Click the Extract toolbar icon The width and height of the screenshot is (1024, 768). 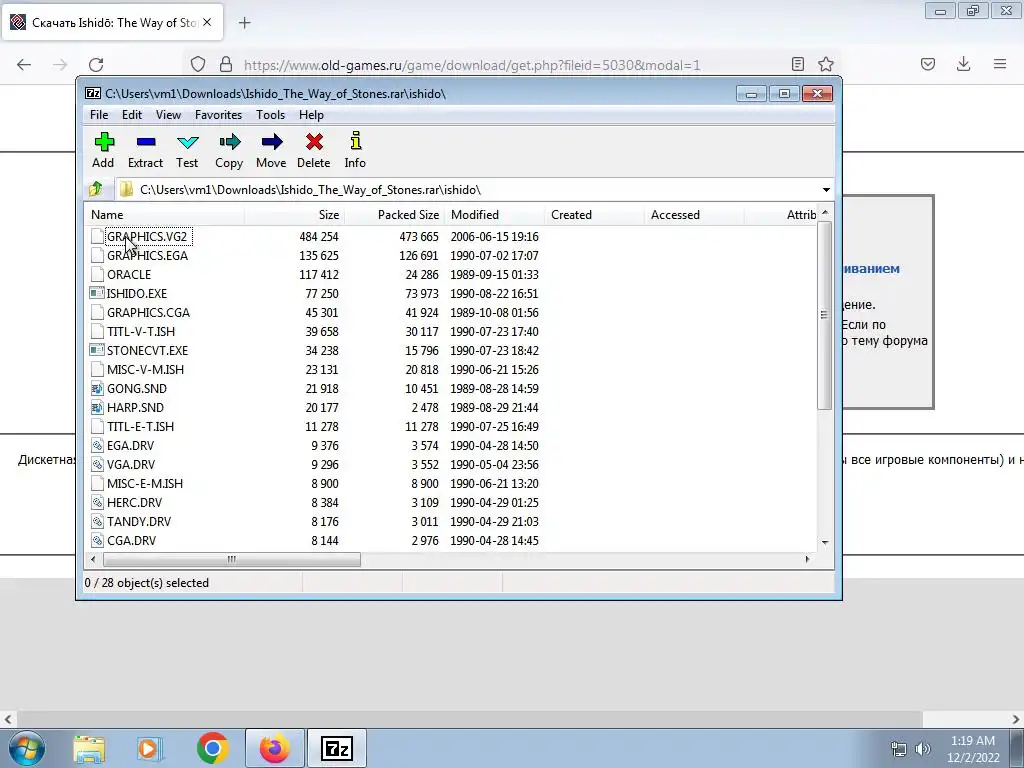pos(145,150)
